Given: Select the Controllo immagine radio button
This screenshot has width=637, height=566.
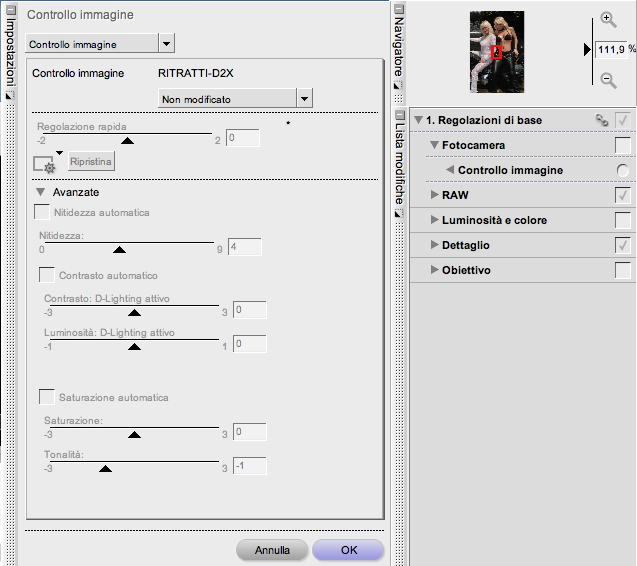Looking at the screenshot, I should coord(623,171).
